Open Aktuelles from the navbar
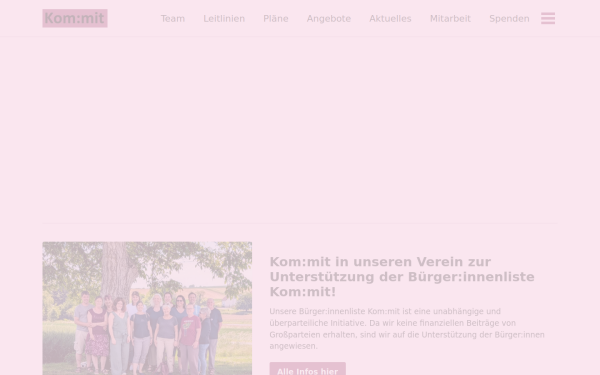Image resolution: width=600 pixels, height=375 pixels. coord(390,19)
